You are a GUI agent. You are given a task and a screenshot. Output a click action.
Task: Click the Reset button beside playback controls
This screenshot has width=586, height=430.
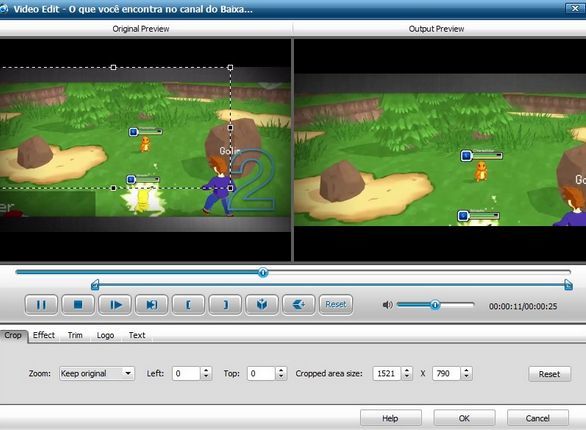(x=336, y=305)
